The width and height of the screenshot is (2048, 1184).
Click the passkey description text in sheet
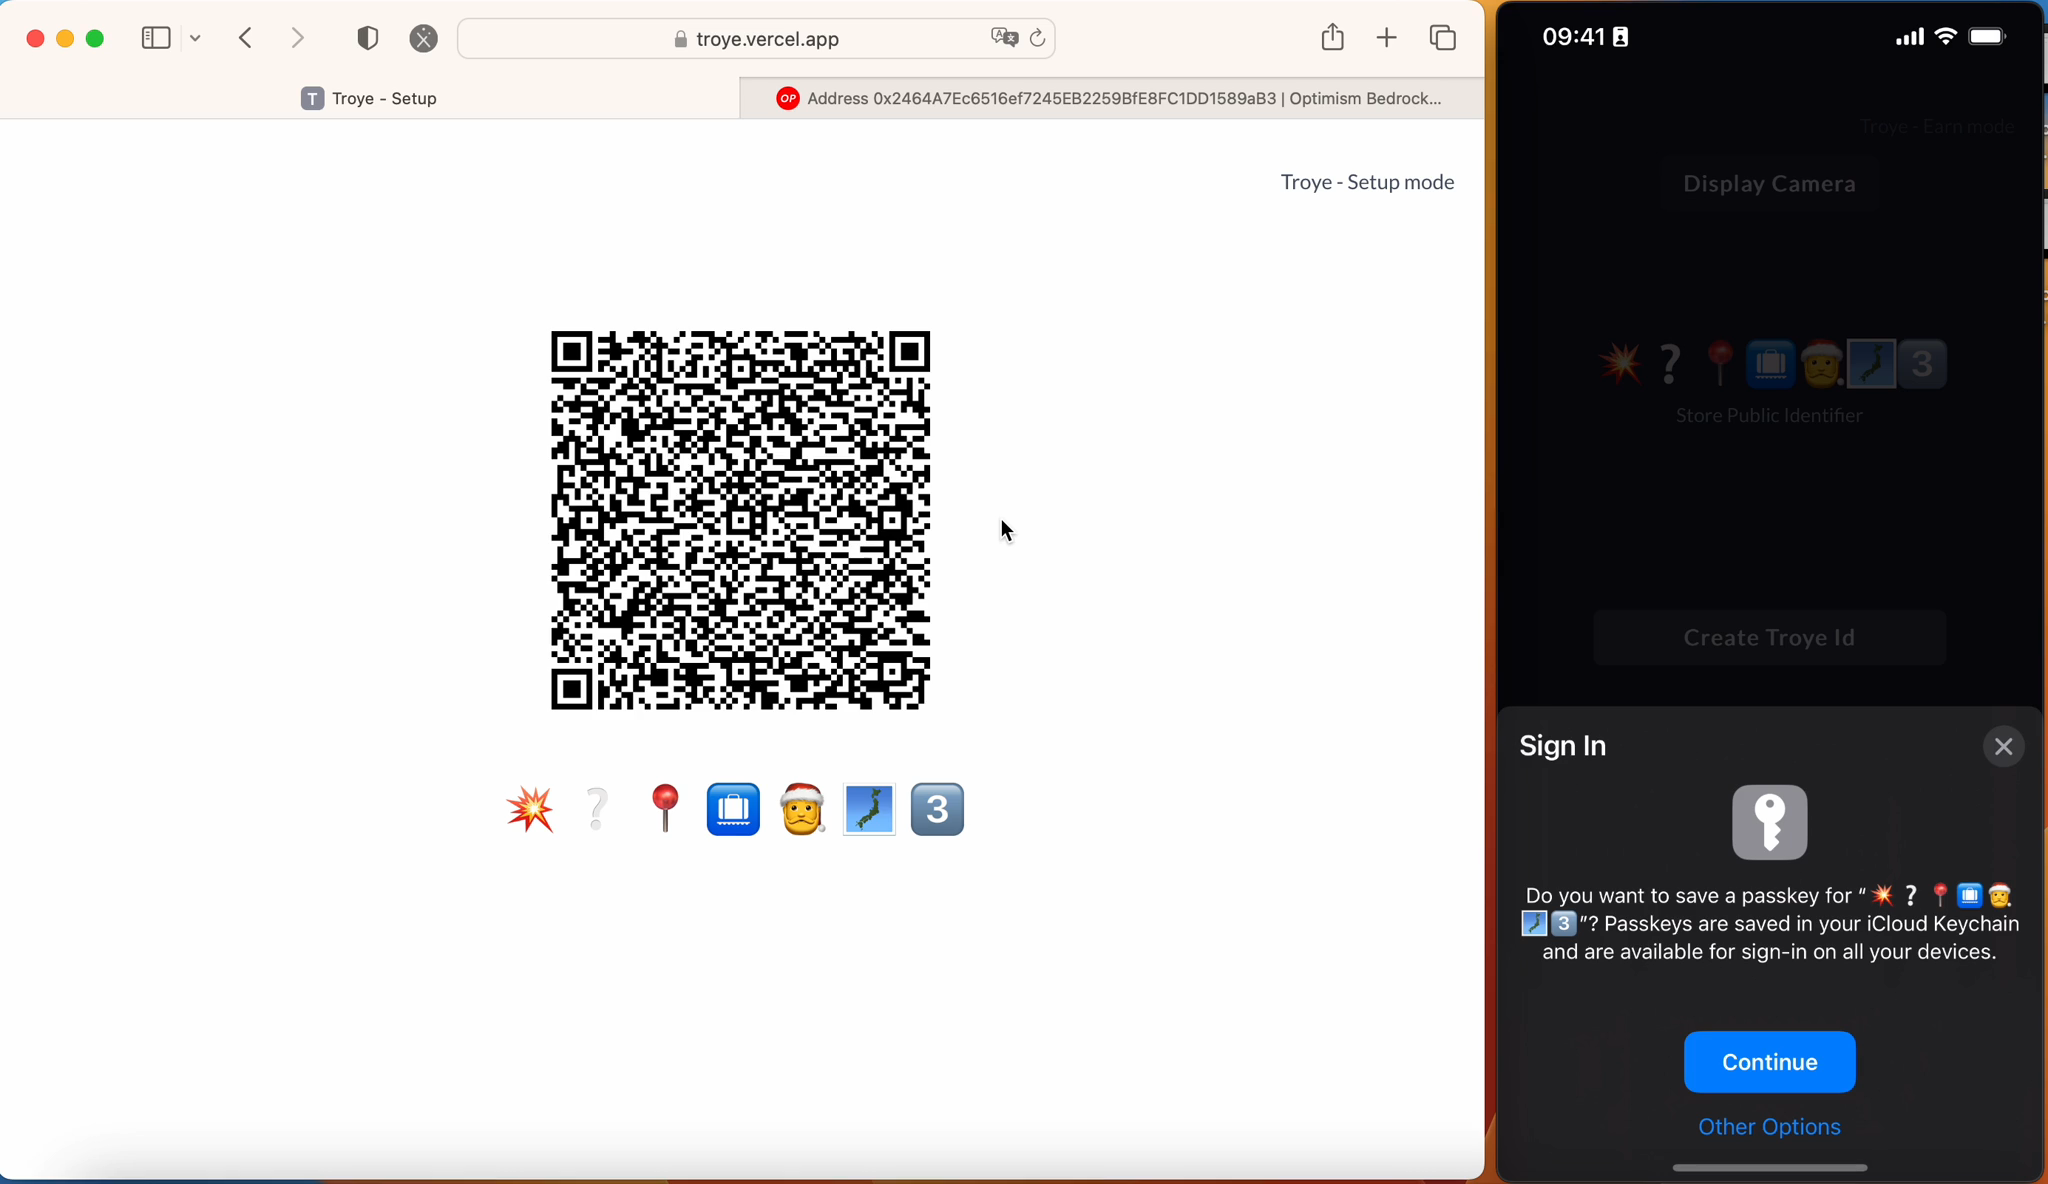(x=1769, y=924)
